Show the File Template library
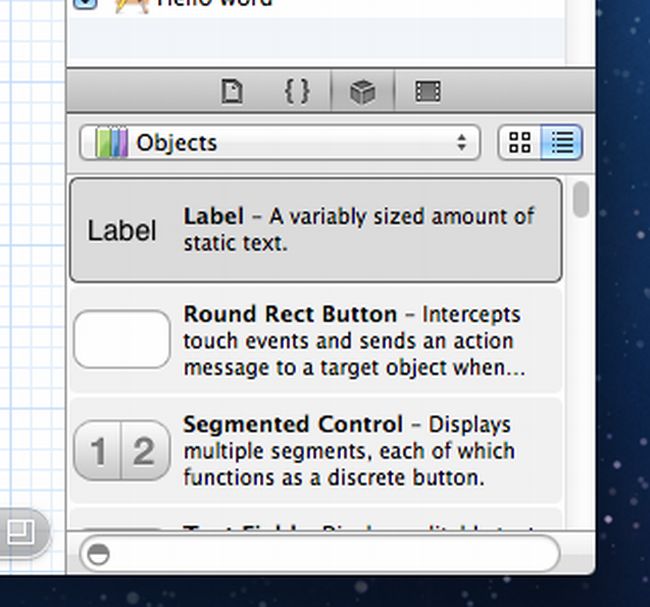This screenshot has width=650, height=607. tap(232, 92)
